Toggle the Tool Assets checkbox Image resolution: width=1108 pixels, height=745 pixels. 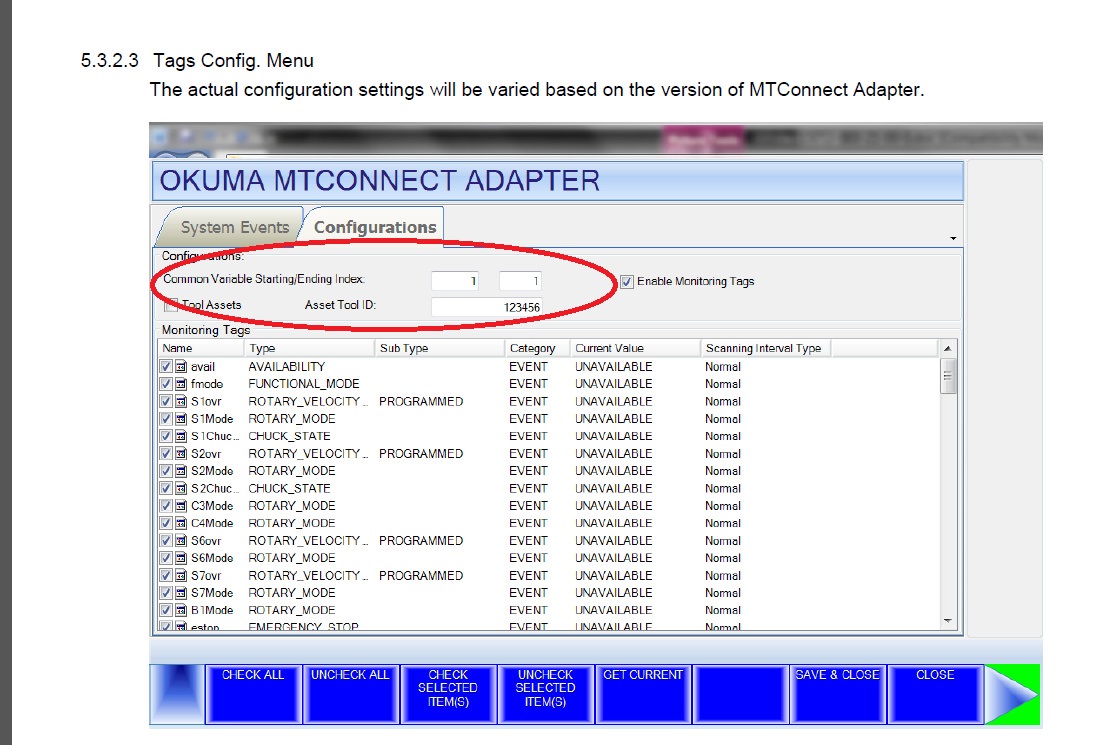(x=170, y=305)
